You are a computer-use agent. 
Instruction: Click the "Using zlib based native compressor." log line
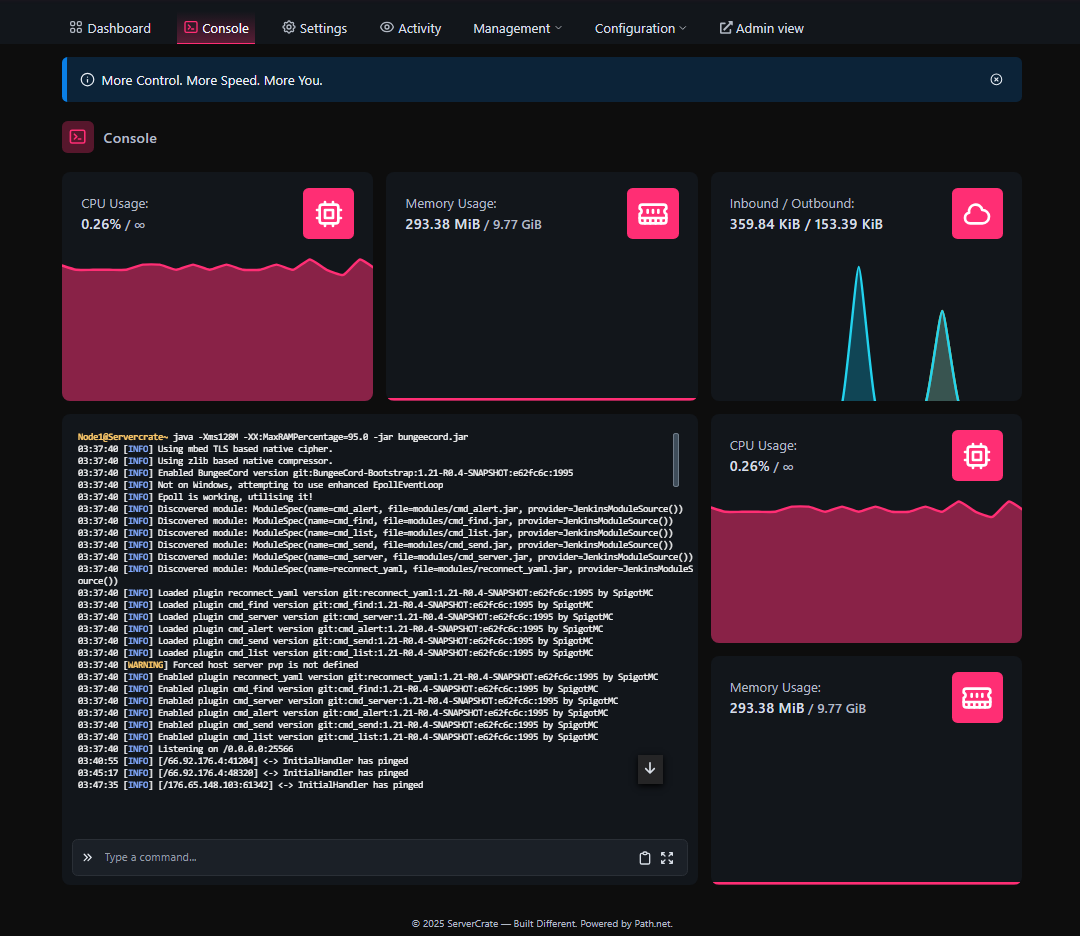pyautogui.click(x=205, y=461)
